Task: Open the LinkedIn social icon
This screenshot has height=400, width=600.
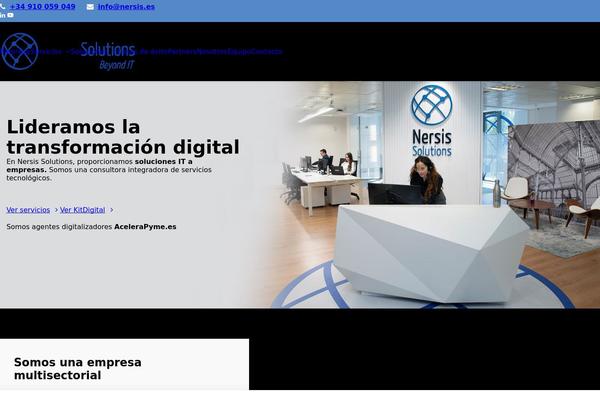Action: click(x=3, y=15)
